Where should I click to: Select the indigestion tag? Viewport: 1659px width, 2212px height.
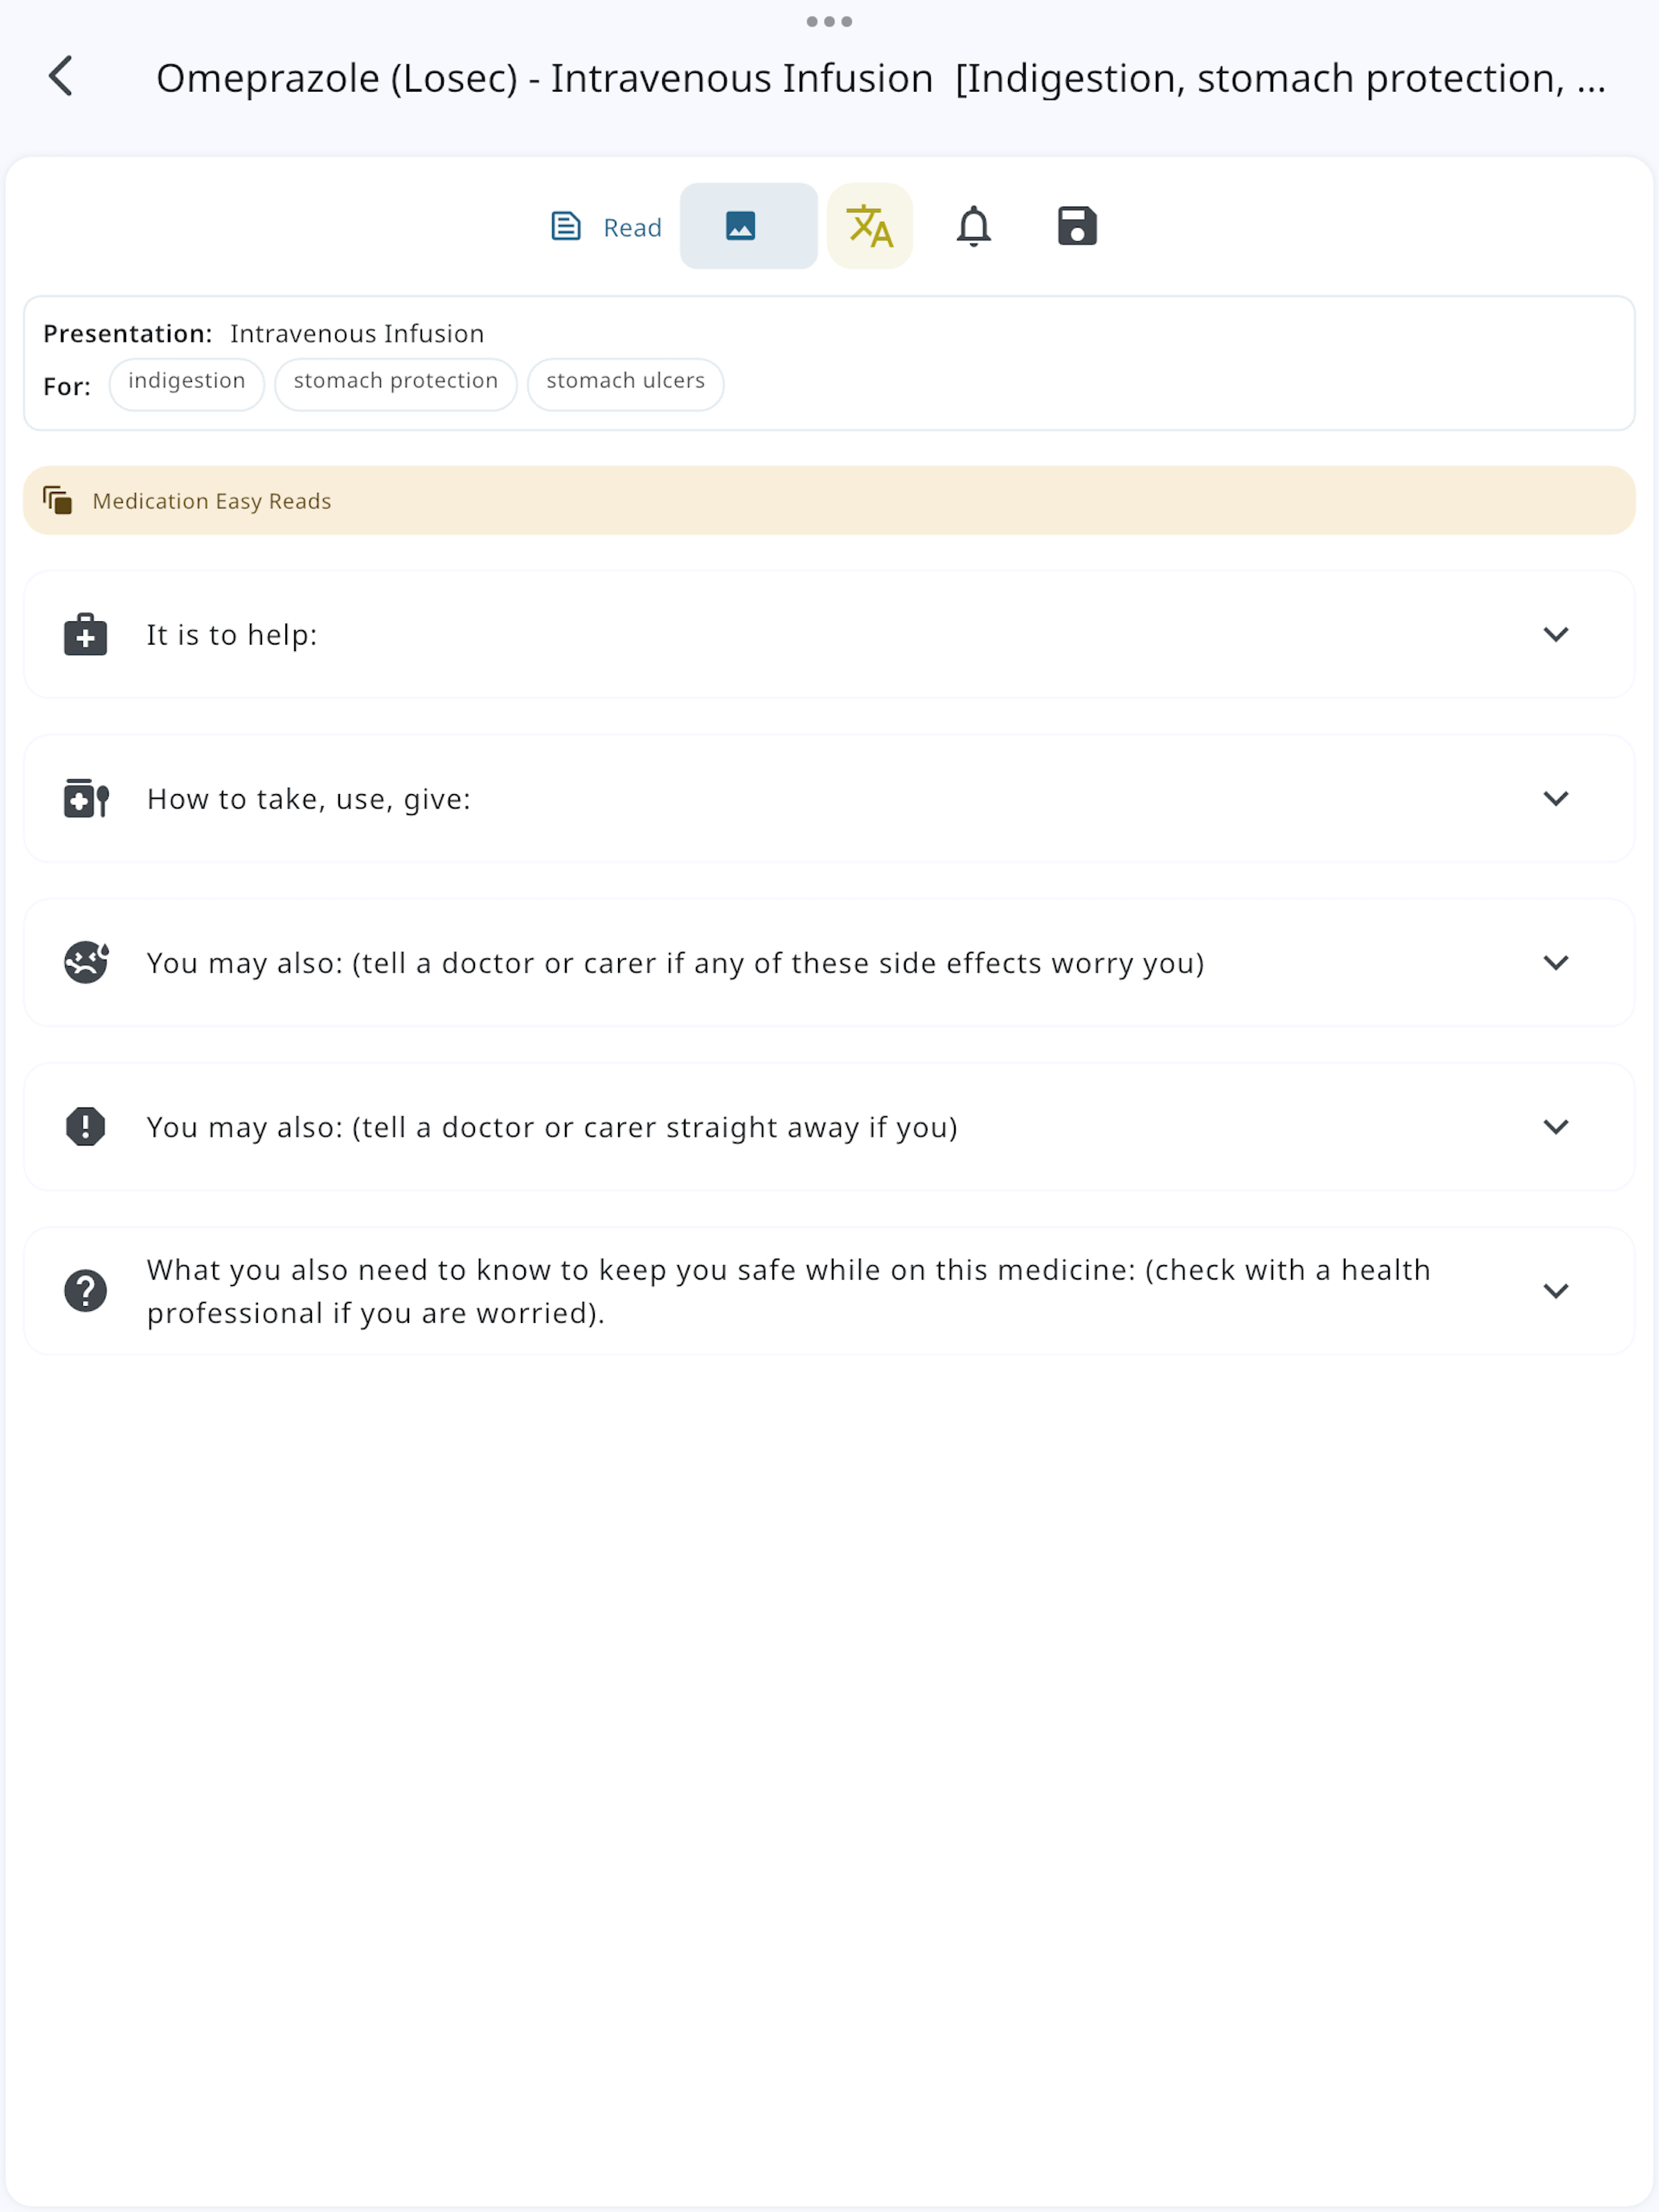[187, 384]
